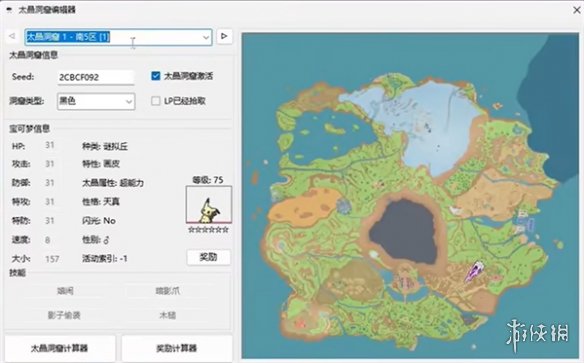
Task: Click the app icon in title bar
Action: 10,9
